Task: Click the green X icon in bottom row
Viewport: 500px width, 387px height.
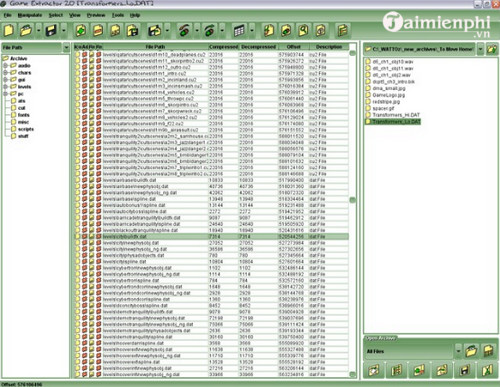Action: (x=487, y=370)
